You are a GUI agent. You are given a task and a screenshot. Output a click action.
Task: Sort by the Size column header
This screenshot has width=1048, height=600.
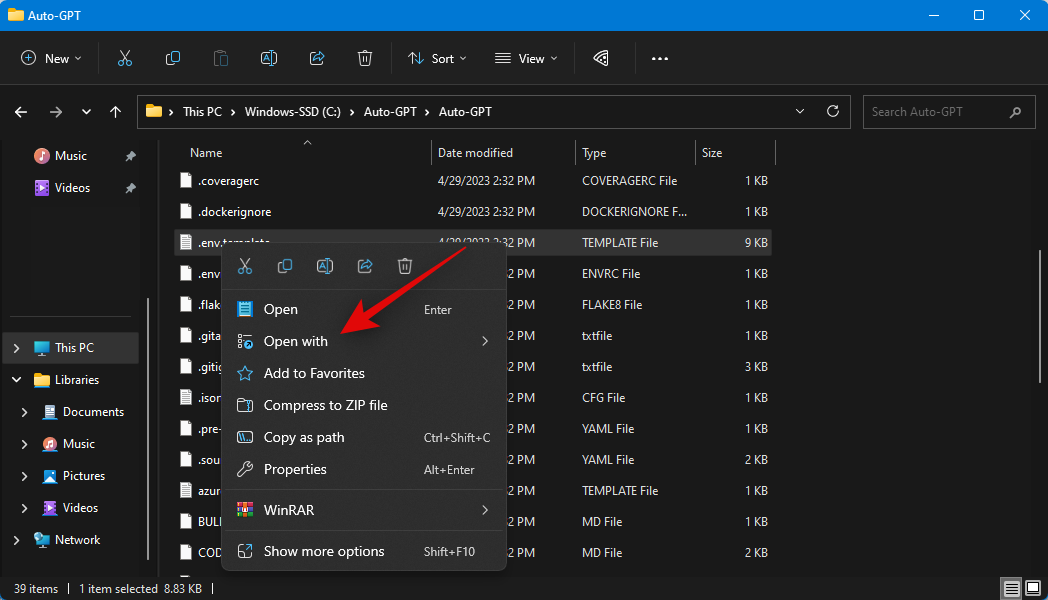click(712, 153)
